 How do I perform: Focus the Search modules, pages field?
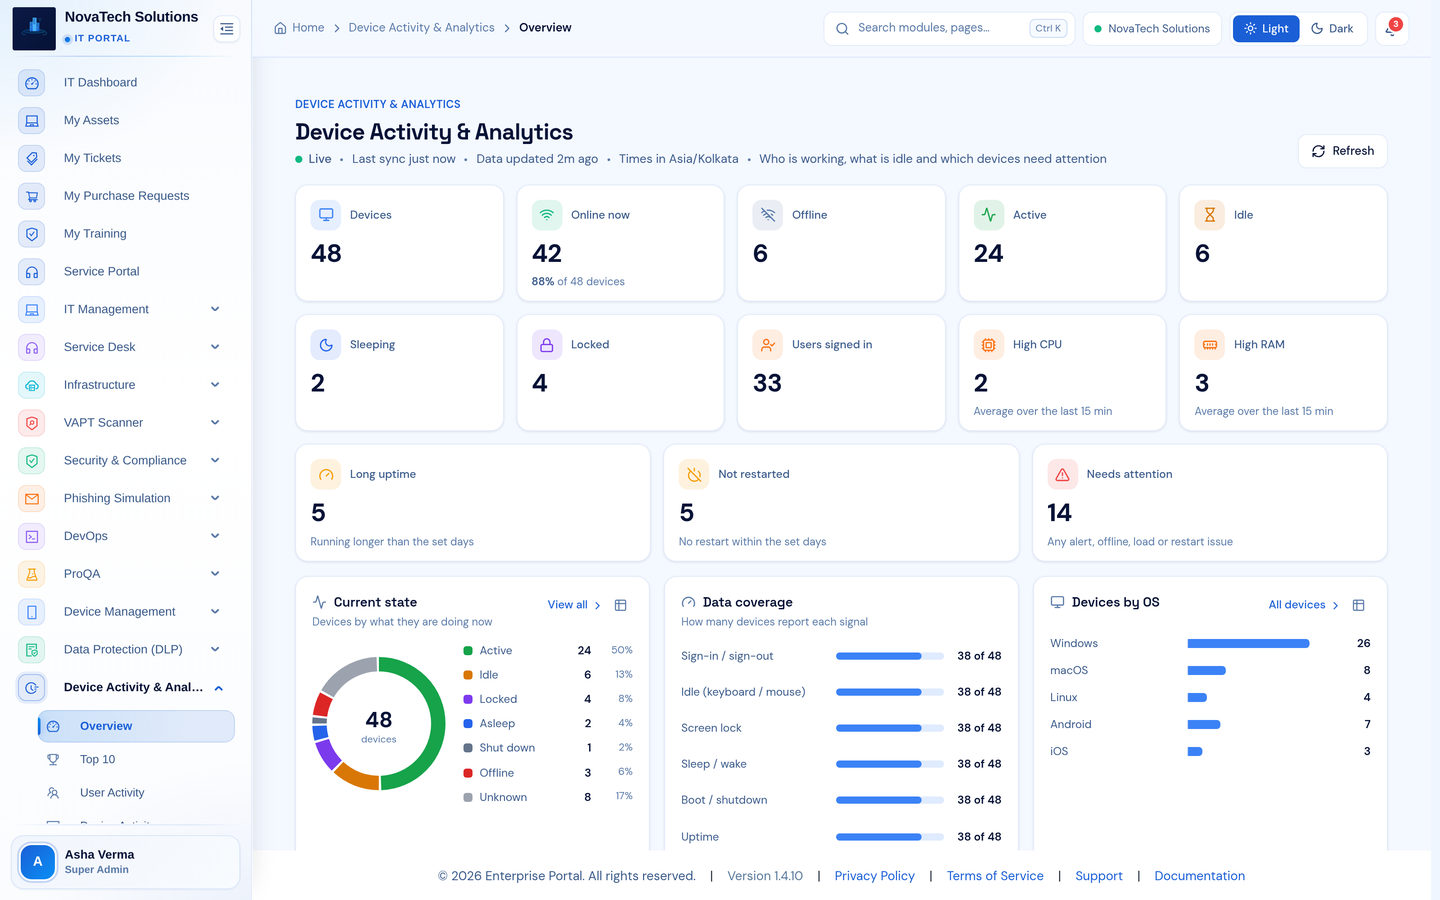coord(947,29)
